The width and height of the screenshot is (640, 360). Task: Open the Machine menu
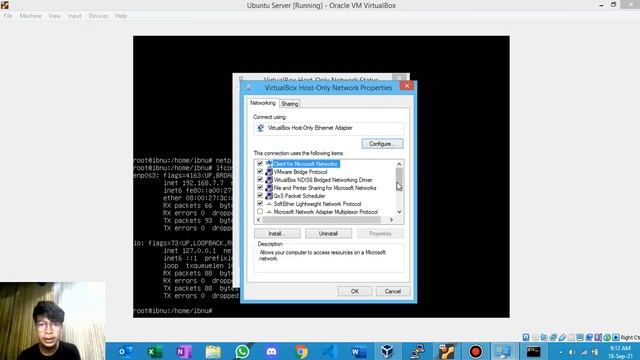pyautogui.click(x=31, y=16)
